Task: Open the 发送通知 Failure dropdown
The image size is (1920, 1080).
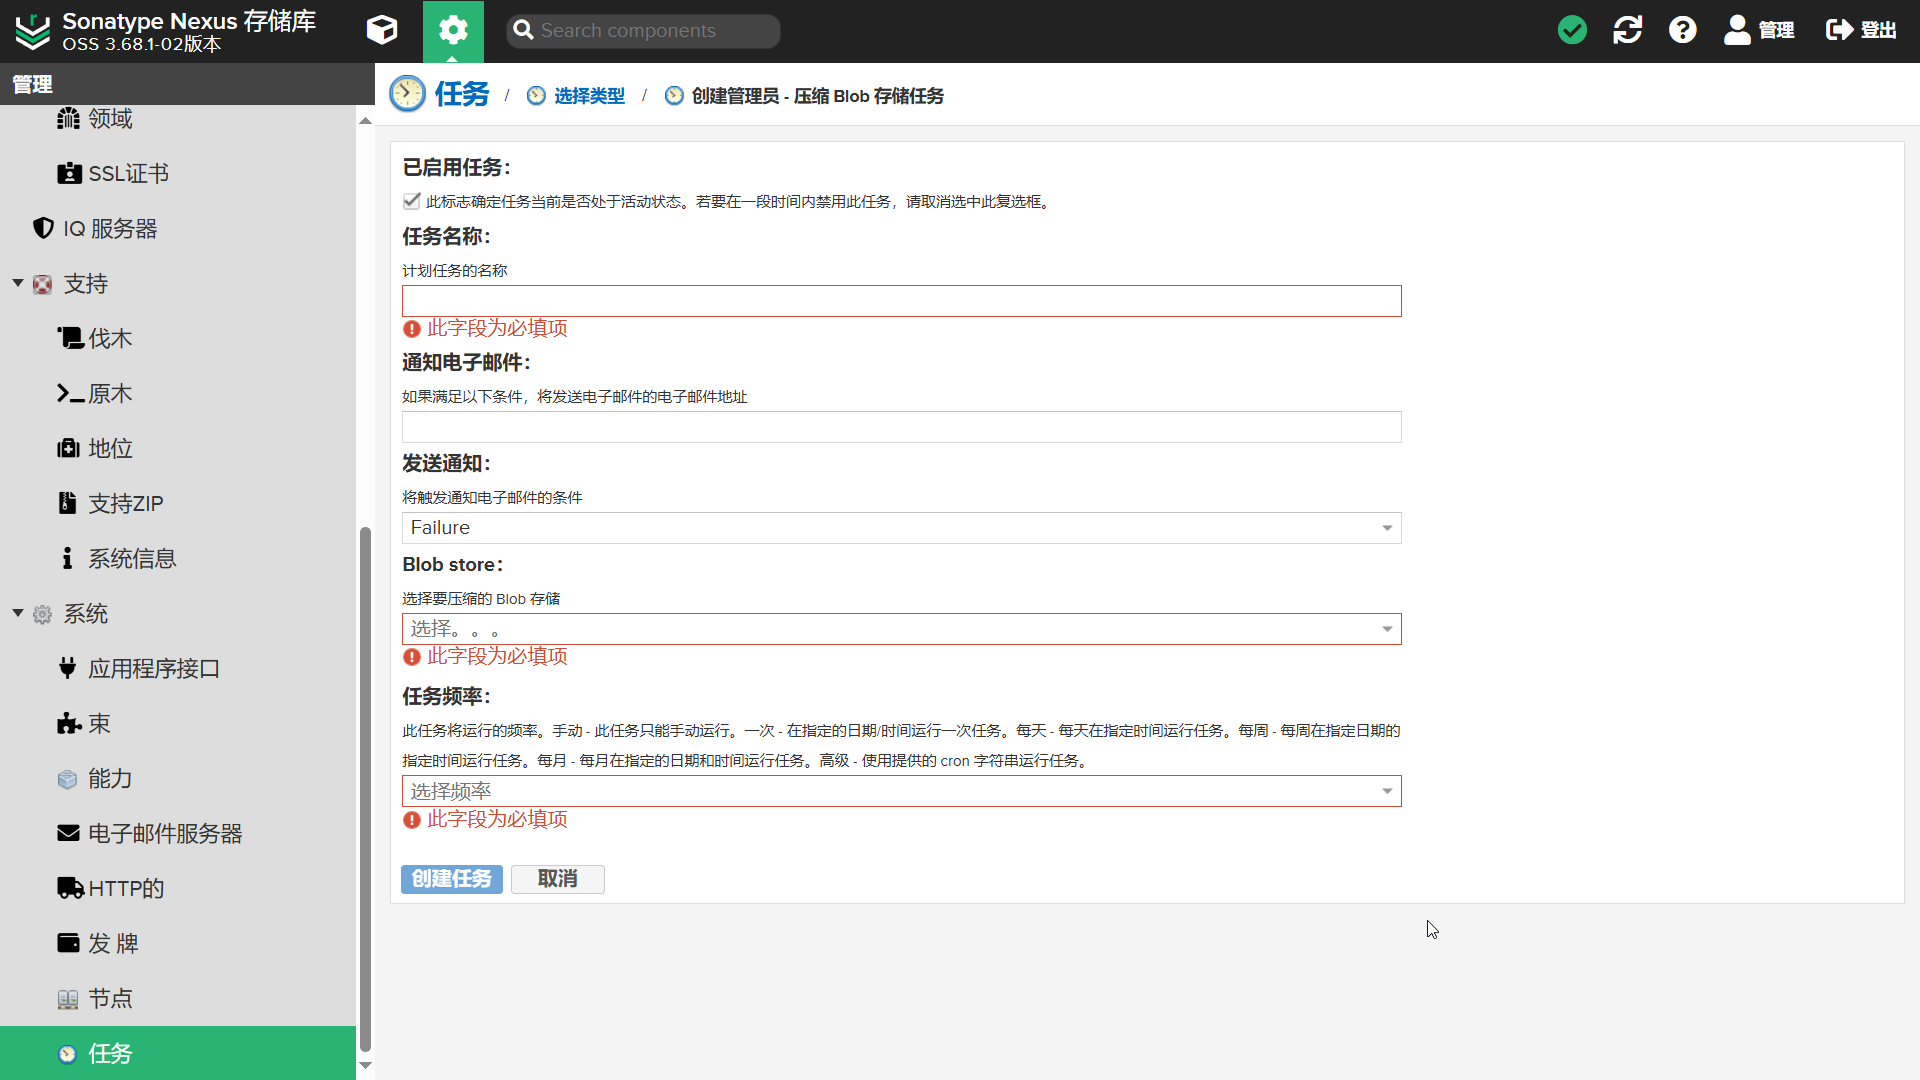Action: (x=1386, y=528)
